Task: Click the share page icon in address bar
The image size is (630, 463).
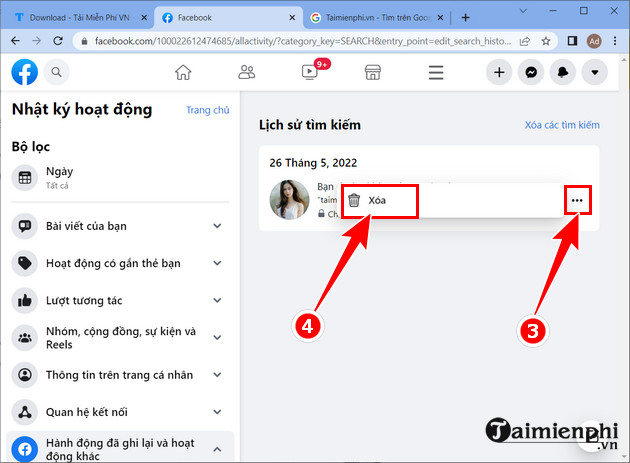Action: click(525, 41)
